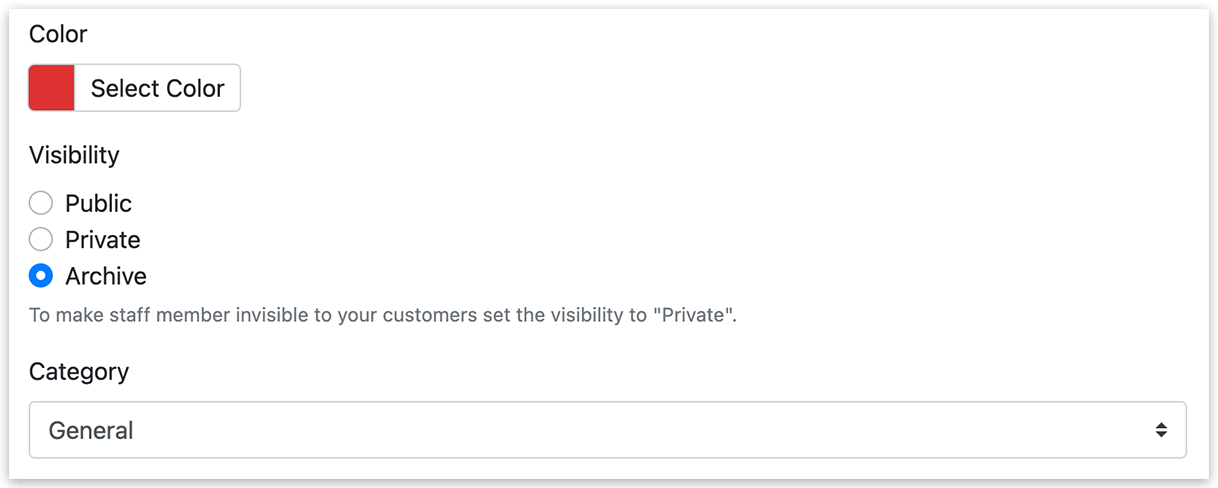Click the quoted "Private" word in help text

(x=695, y=316)
